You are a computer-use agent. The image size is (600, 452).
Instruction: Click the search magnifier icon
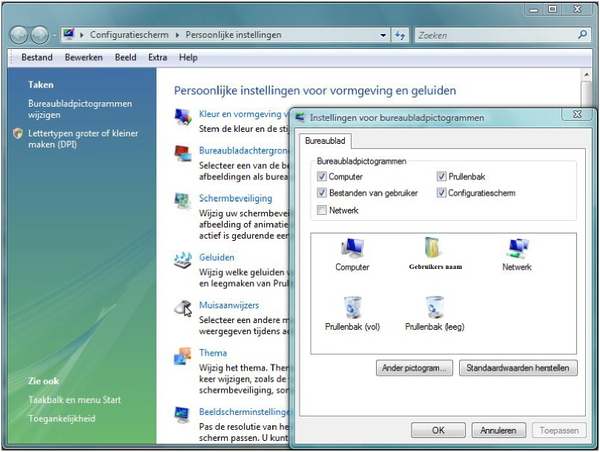(x=582, y=35)
